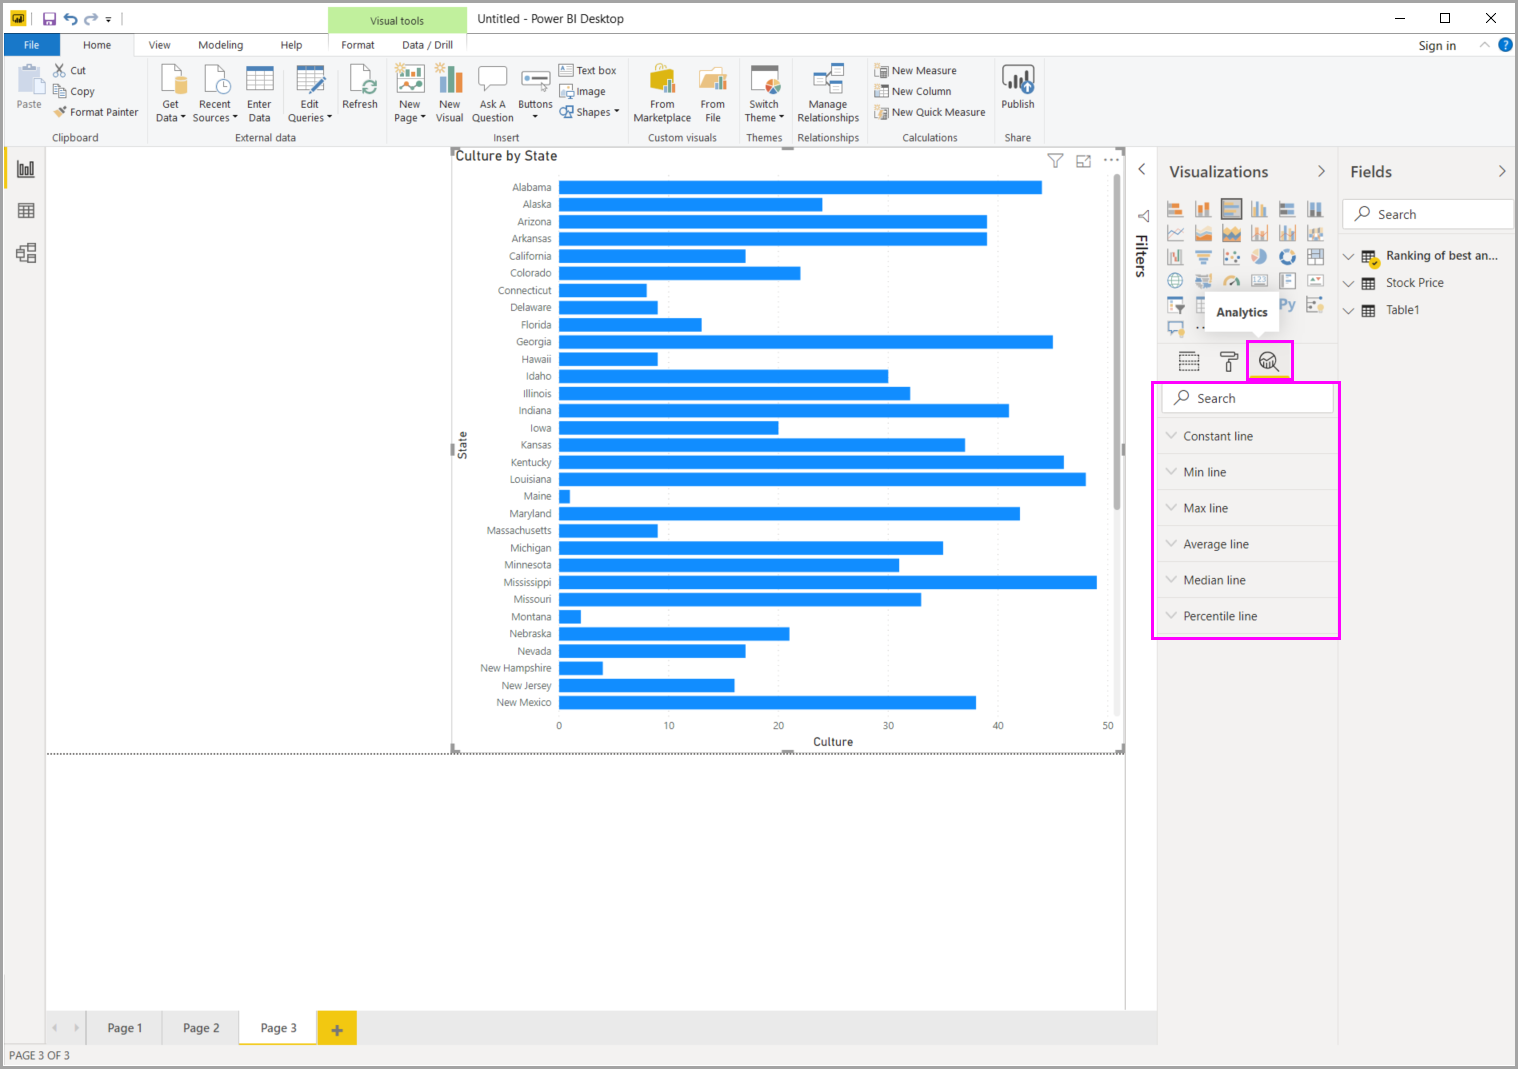This screenshot has width=1518, height=1069.
Task: Select the Treemap visualization
Action: tap(1315, 257)
